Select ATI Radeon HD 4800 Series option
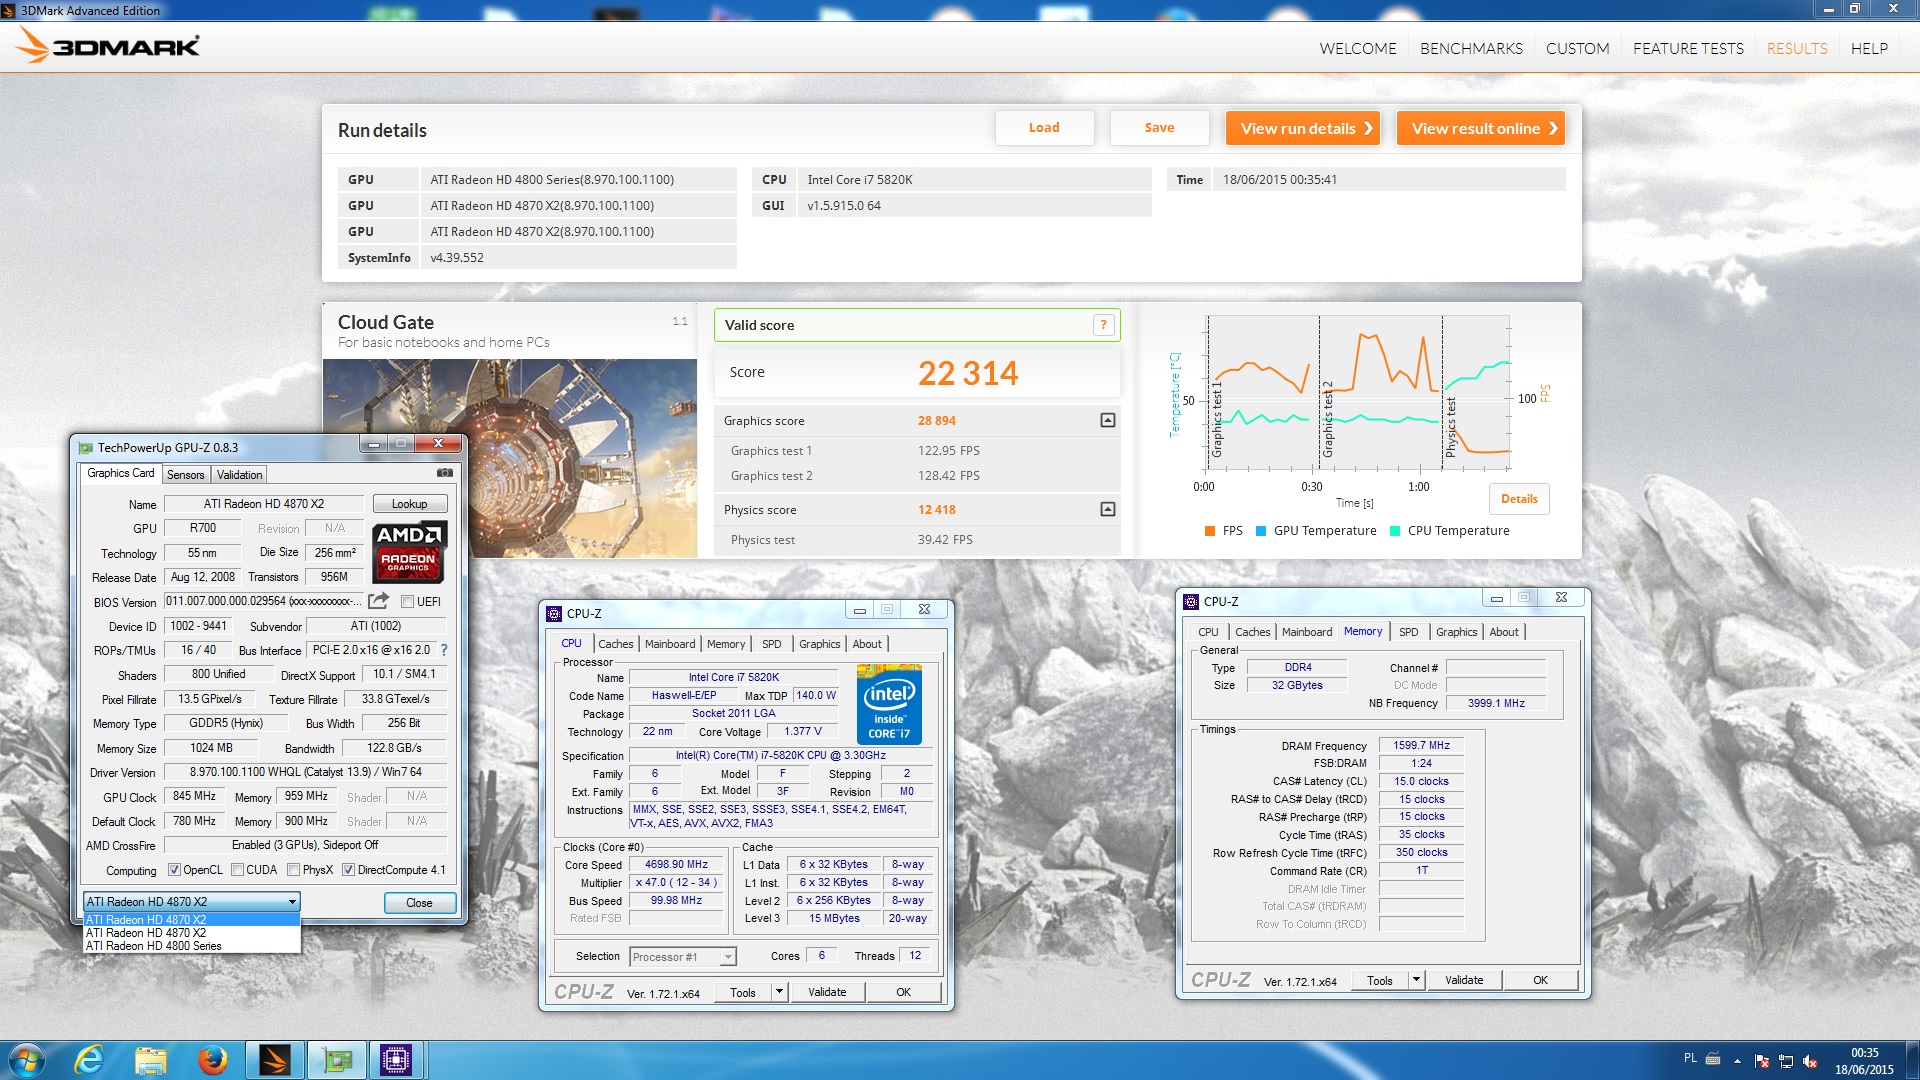The image size is (1920, 1080). 192,946
